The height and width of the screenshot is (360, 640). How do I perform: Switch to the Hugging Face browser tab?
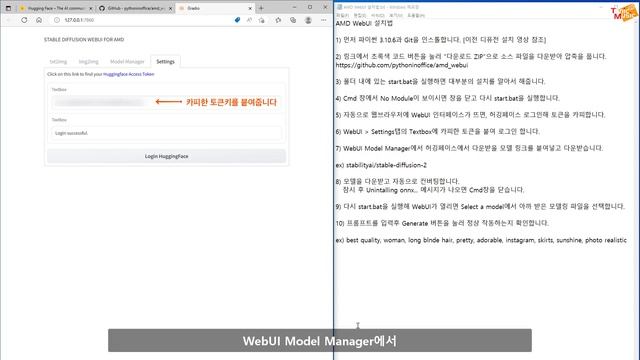55,8
